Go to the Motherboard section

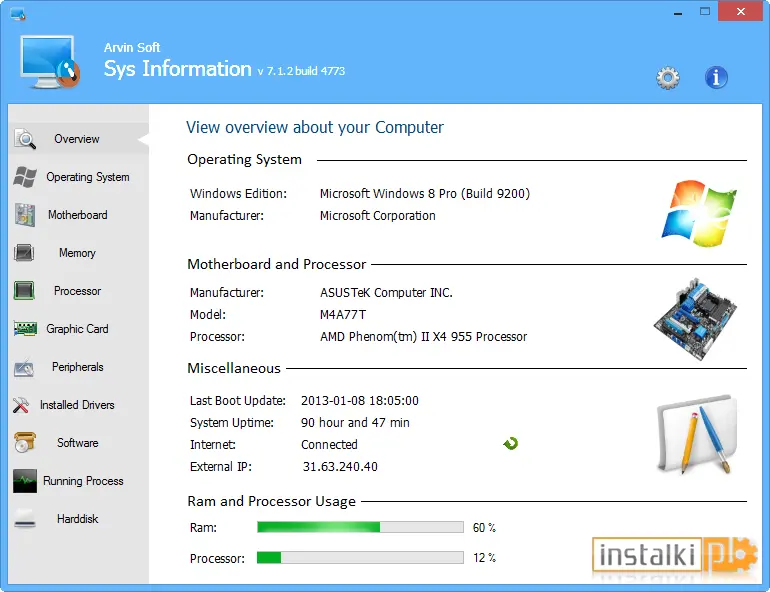point(78,215)
